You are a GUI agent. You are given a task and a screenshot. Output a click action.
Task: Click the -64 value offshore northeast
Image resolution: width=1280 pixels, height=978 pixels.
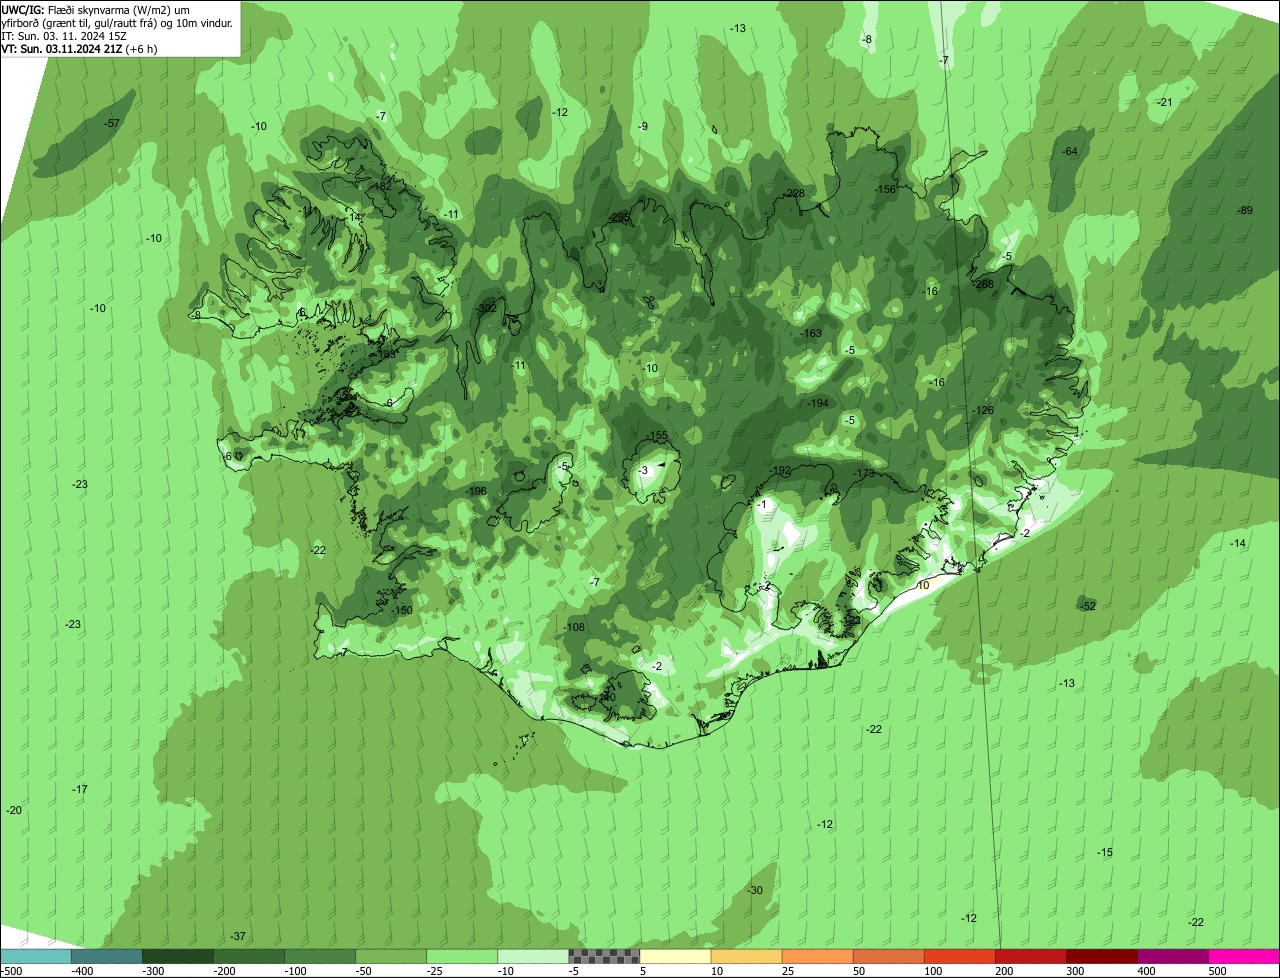pyautogui.click(x=1070, y=151)
